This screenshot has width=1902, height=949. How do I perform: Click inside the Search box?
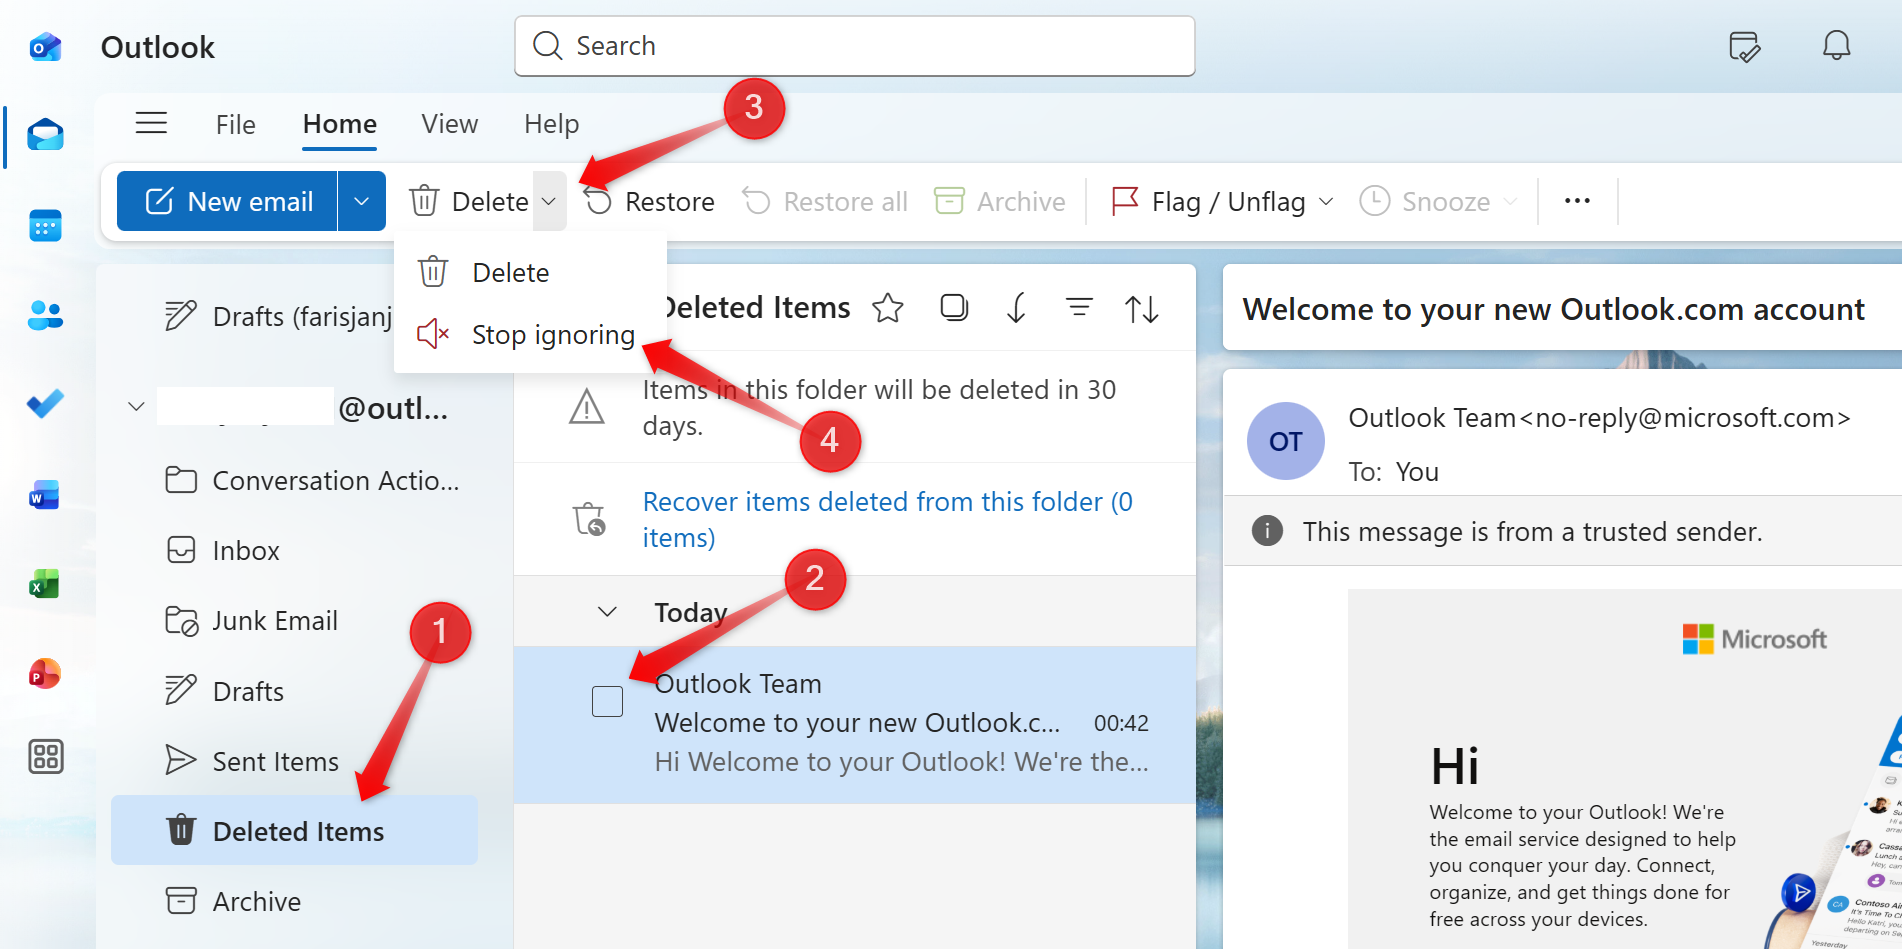point(855,46)
